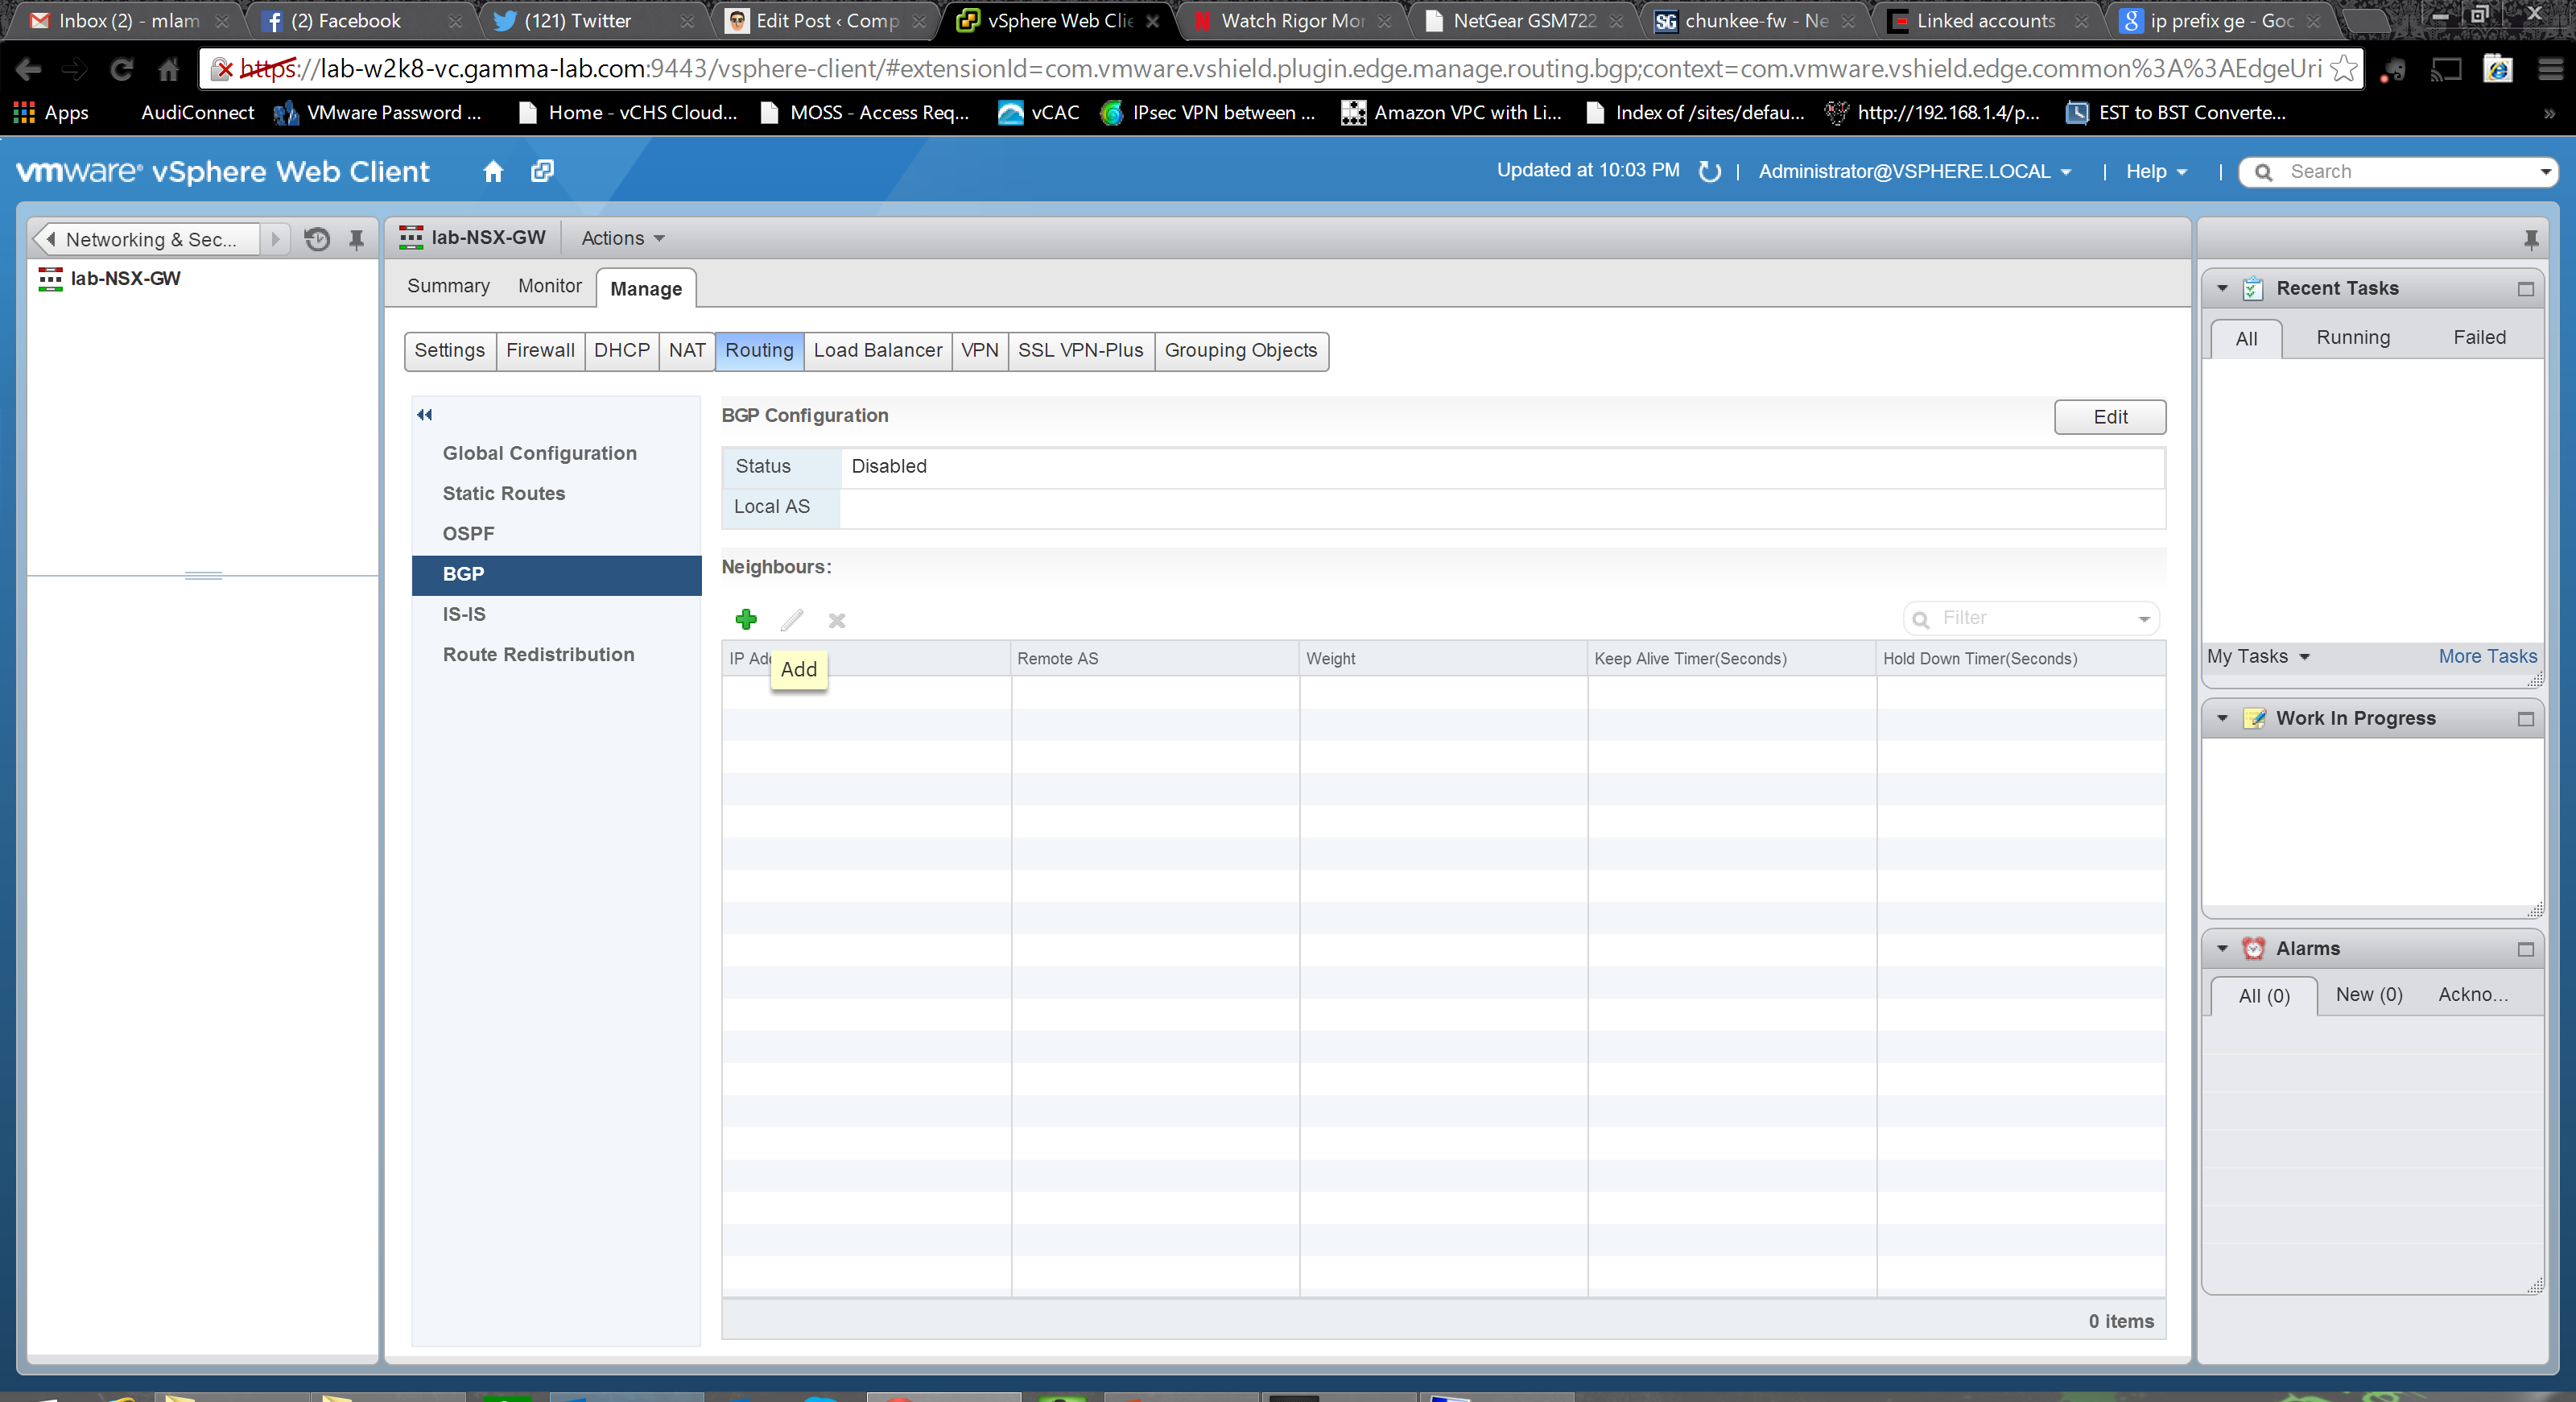Click the neighbours Filter input field
2576x1402 pixels.
(2030, 618)
